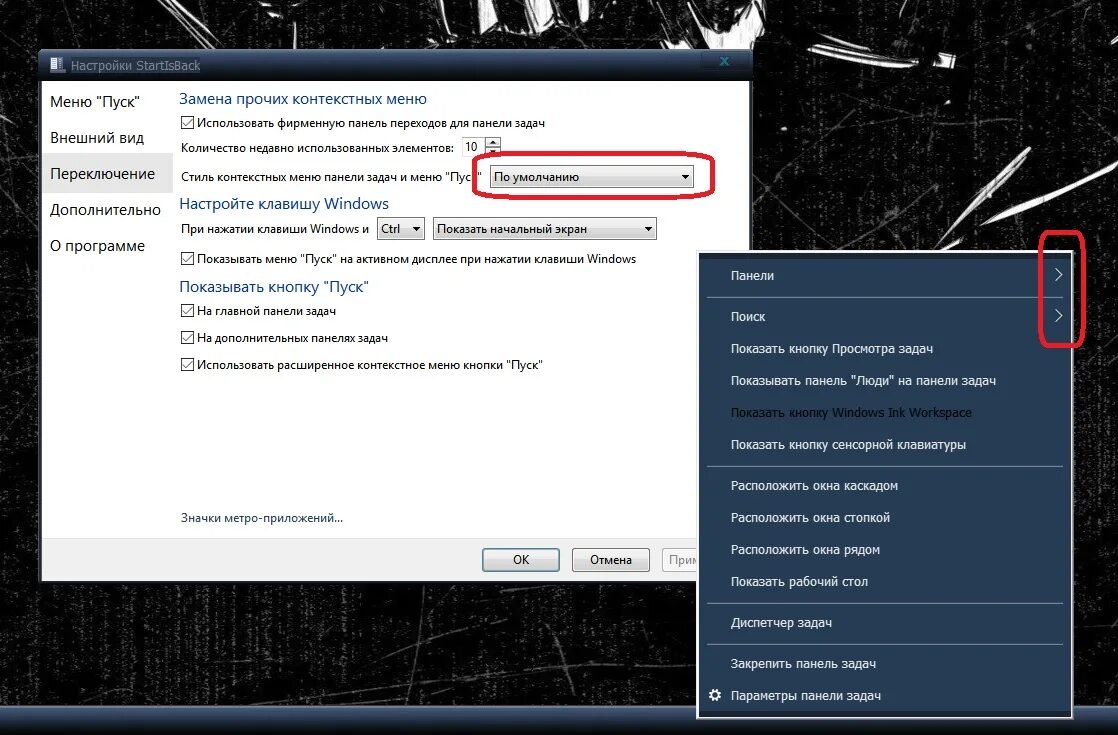
Task: Click the Отмена button
Action: coord(611,560)
